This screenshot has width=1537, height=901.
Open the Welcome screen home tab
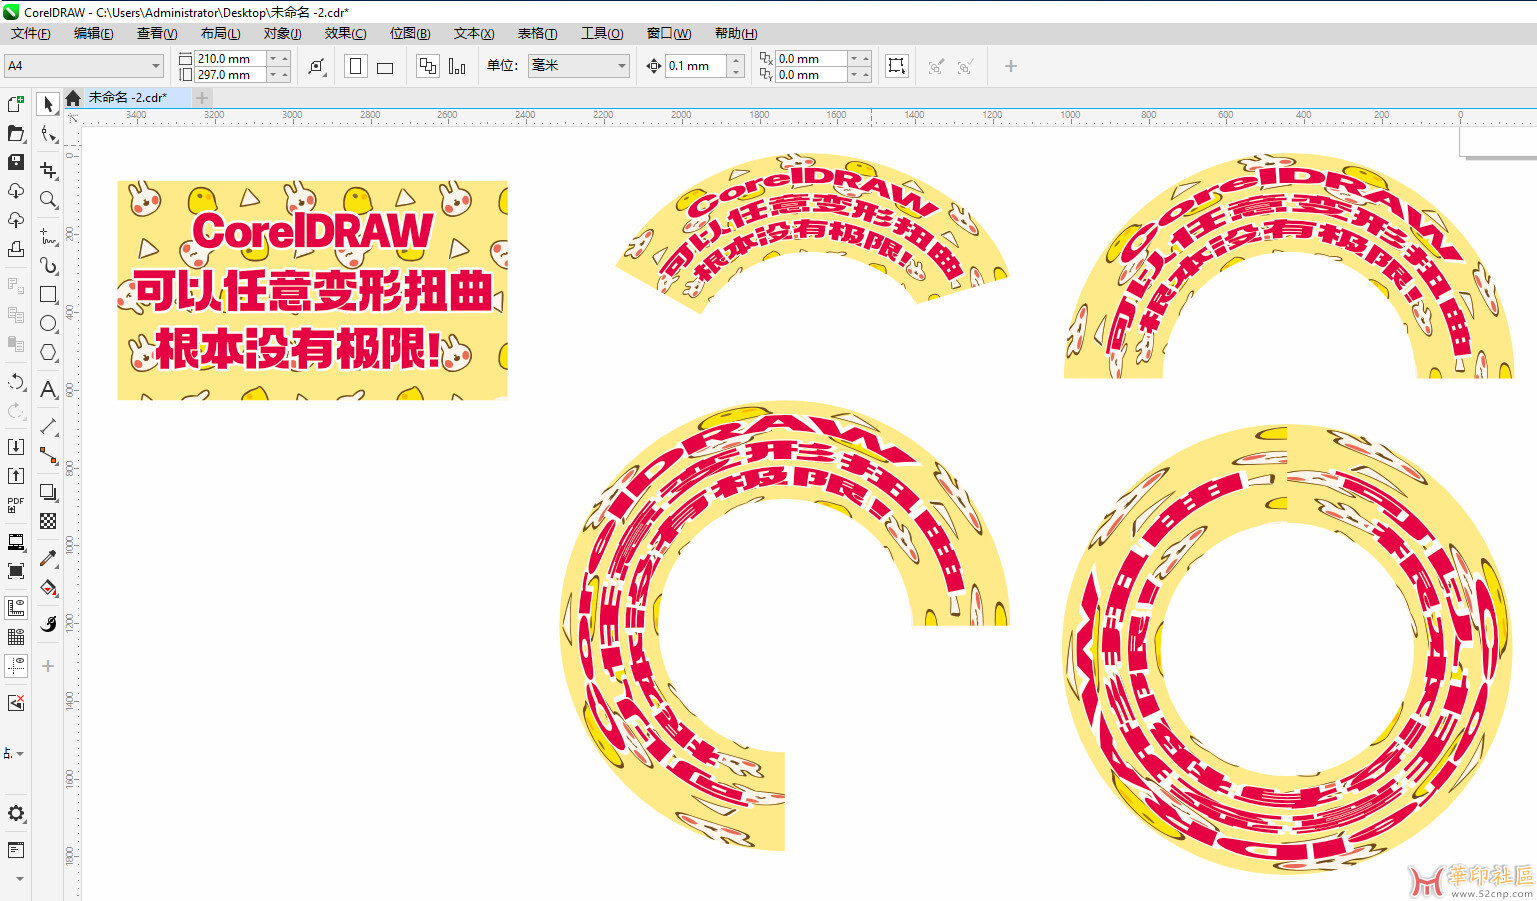click(73, 97)
